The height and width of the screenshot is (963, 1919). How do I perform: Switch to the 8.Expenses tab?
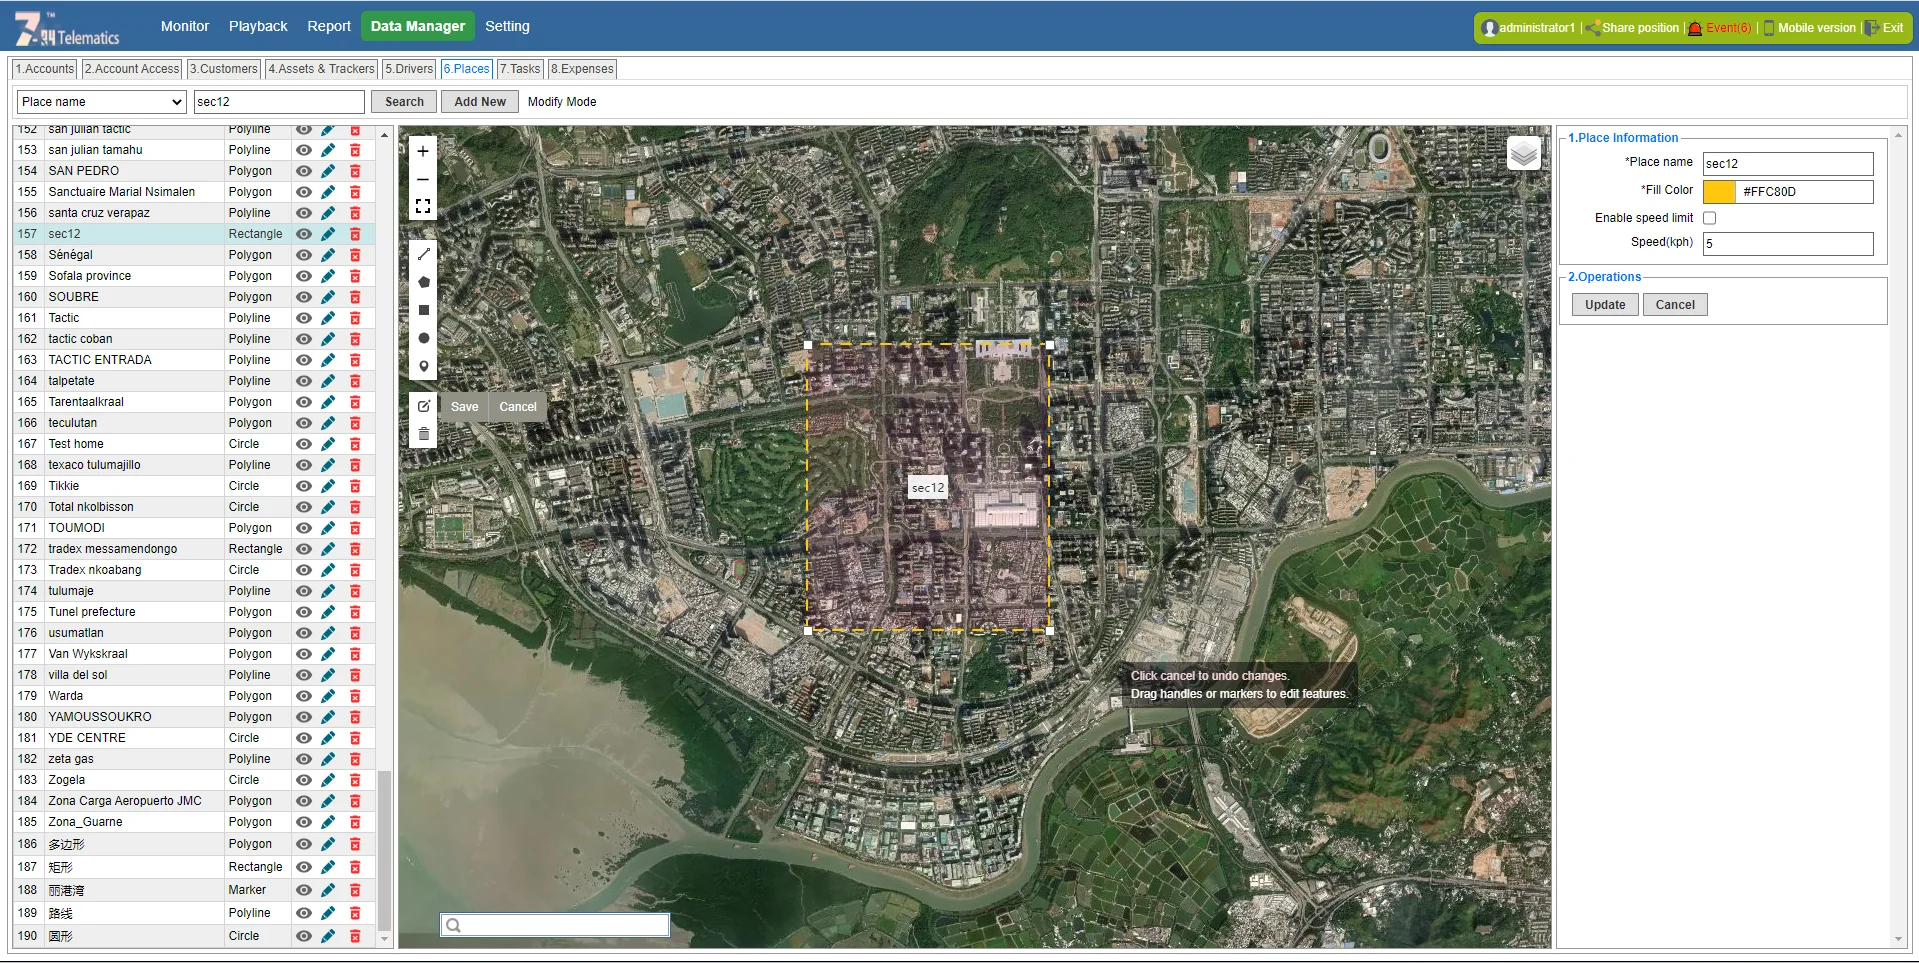pos(582,69)
